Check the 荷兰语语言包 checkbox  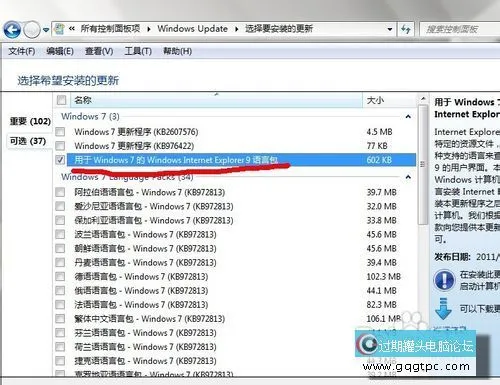tap(60, 347)
